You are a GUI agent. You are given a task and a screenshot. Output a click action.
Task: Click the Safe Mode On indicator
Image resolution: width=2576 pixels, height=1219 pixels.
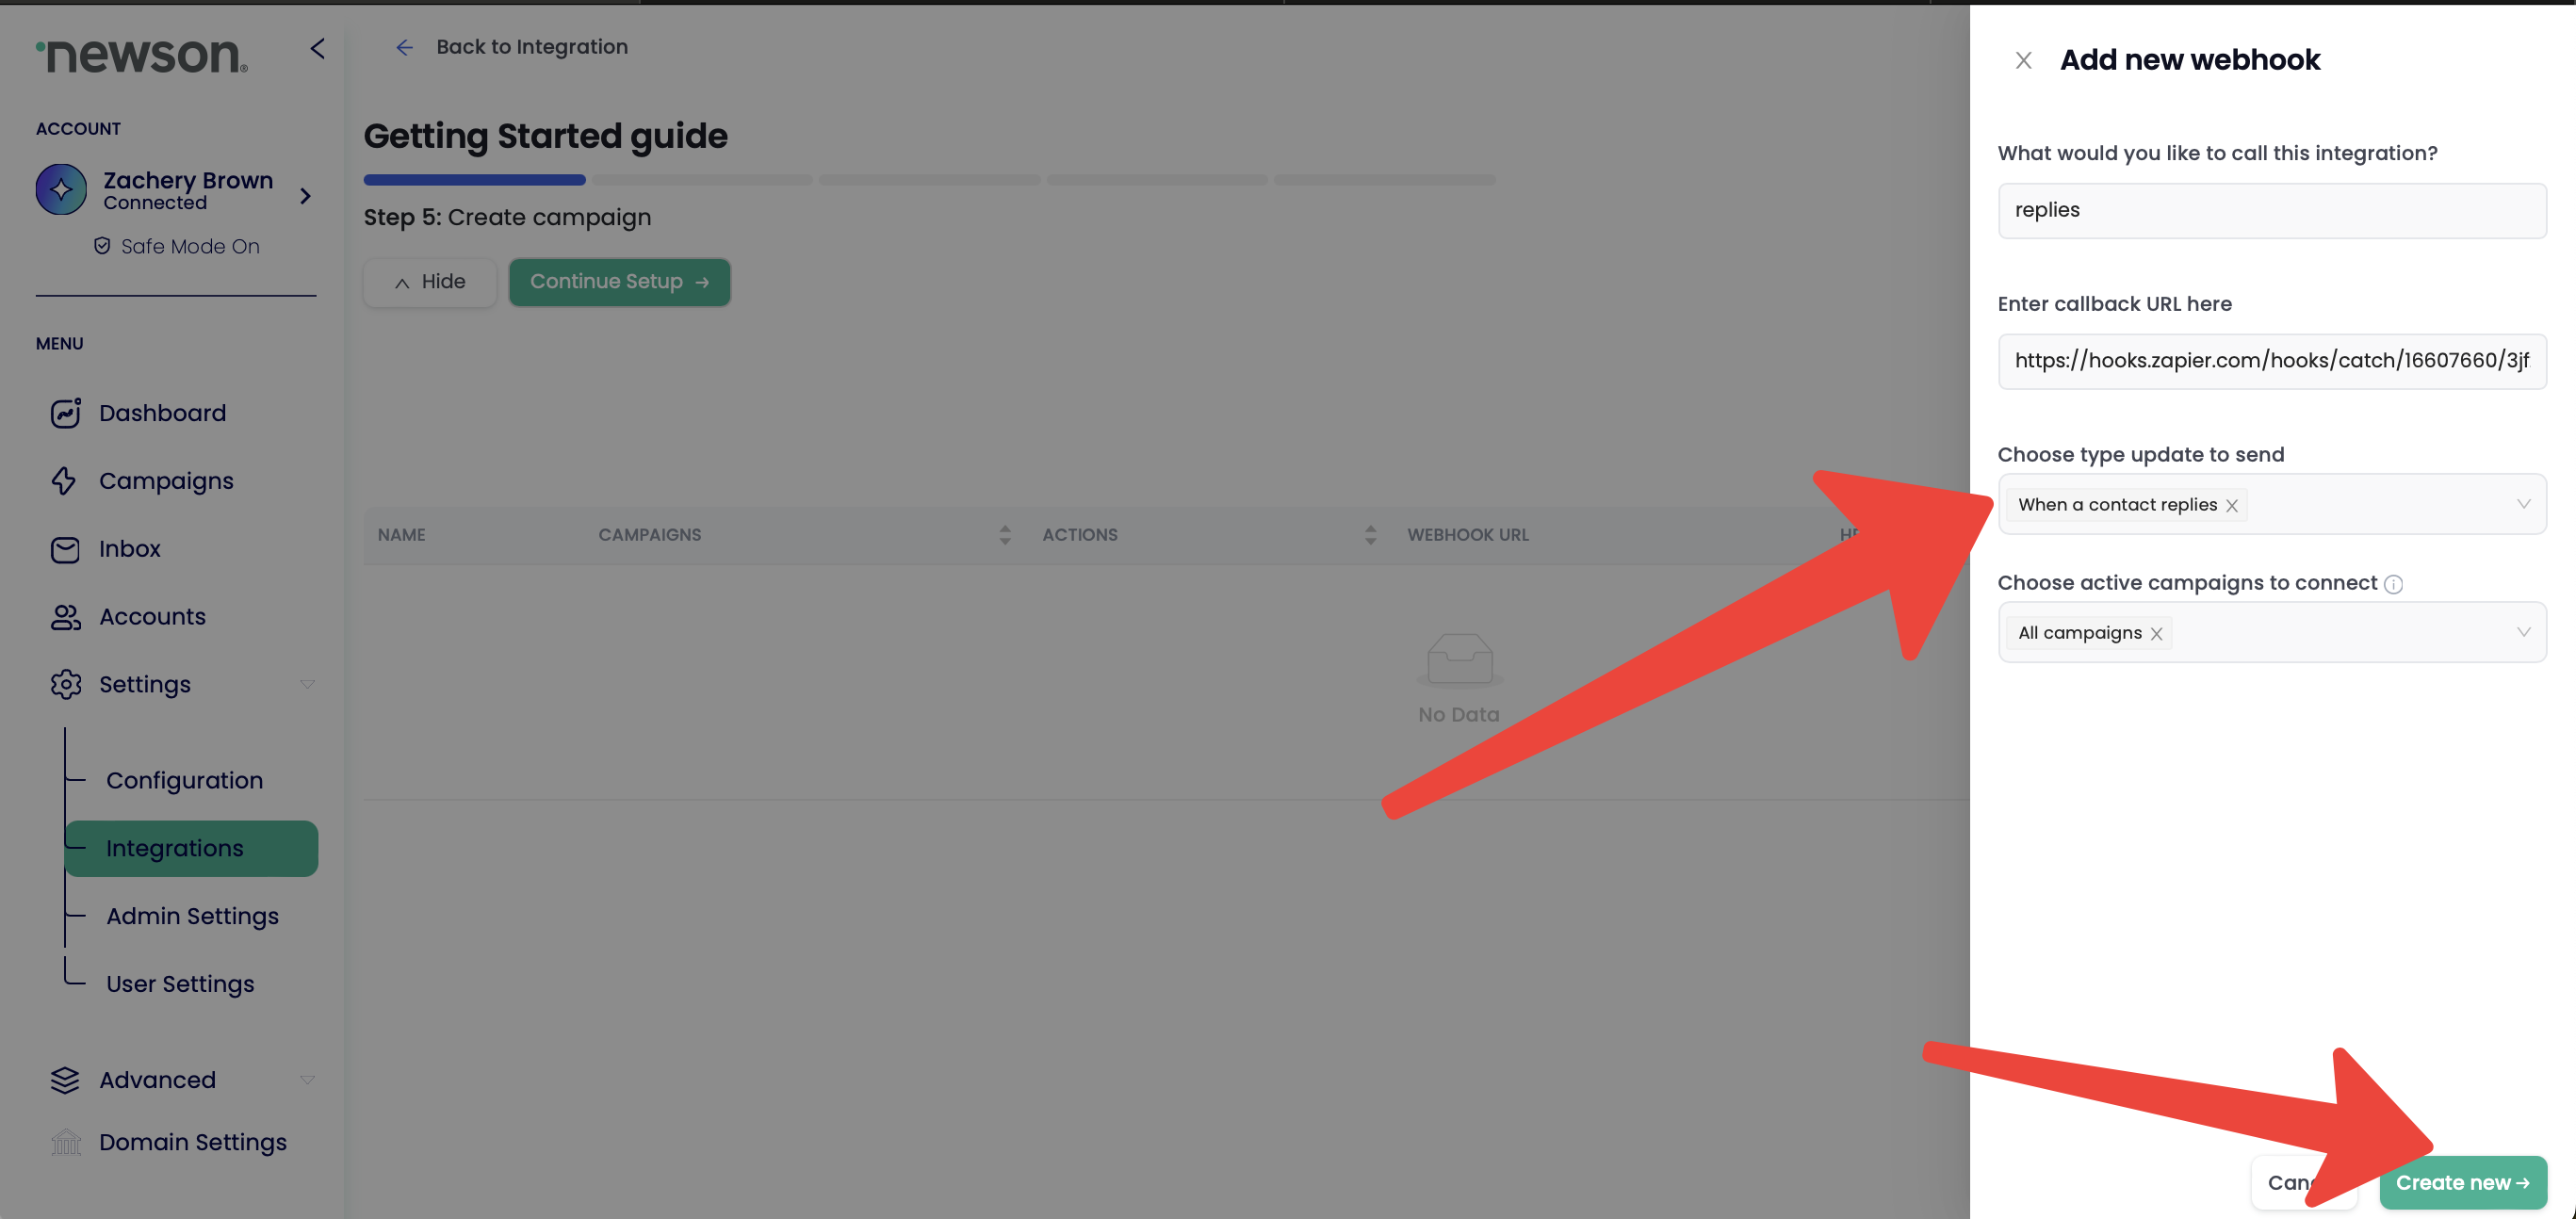tap(176, 246)
